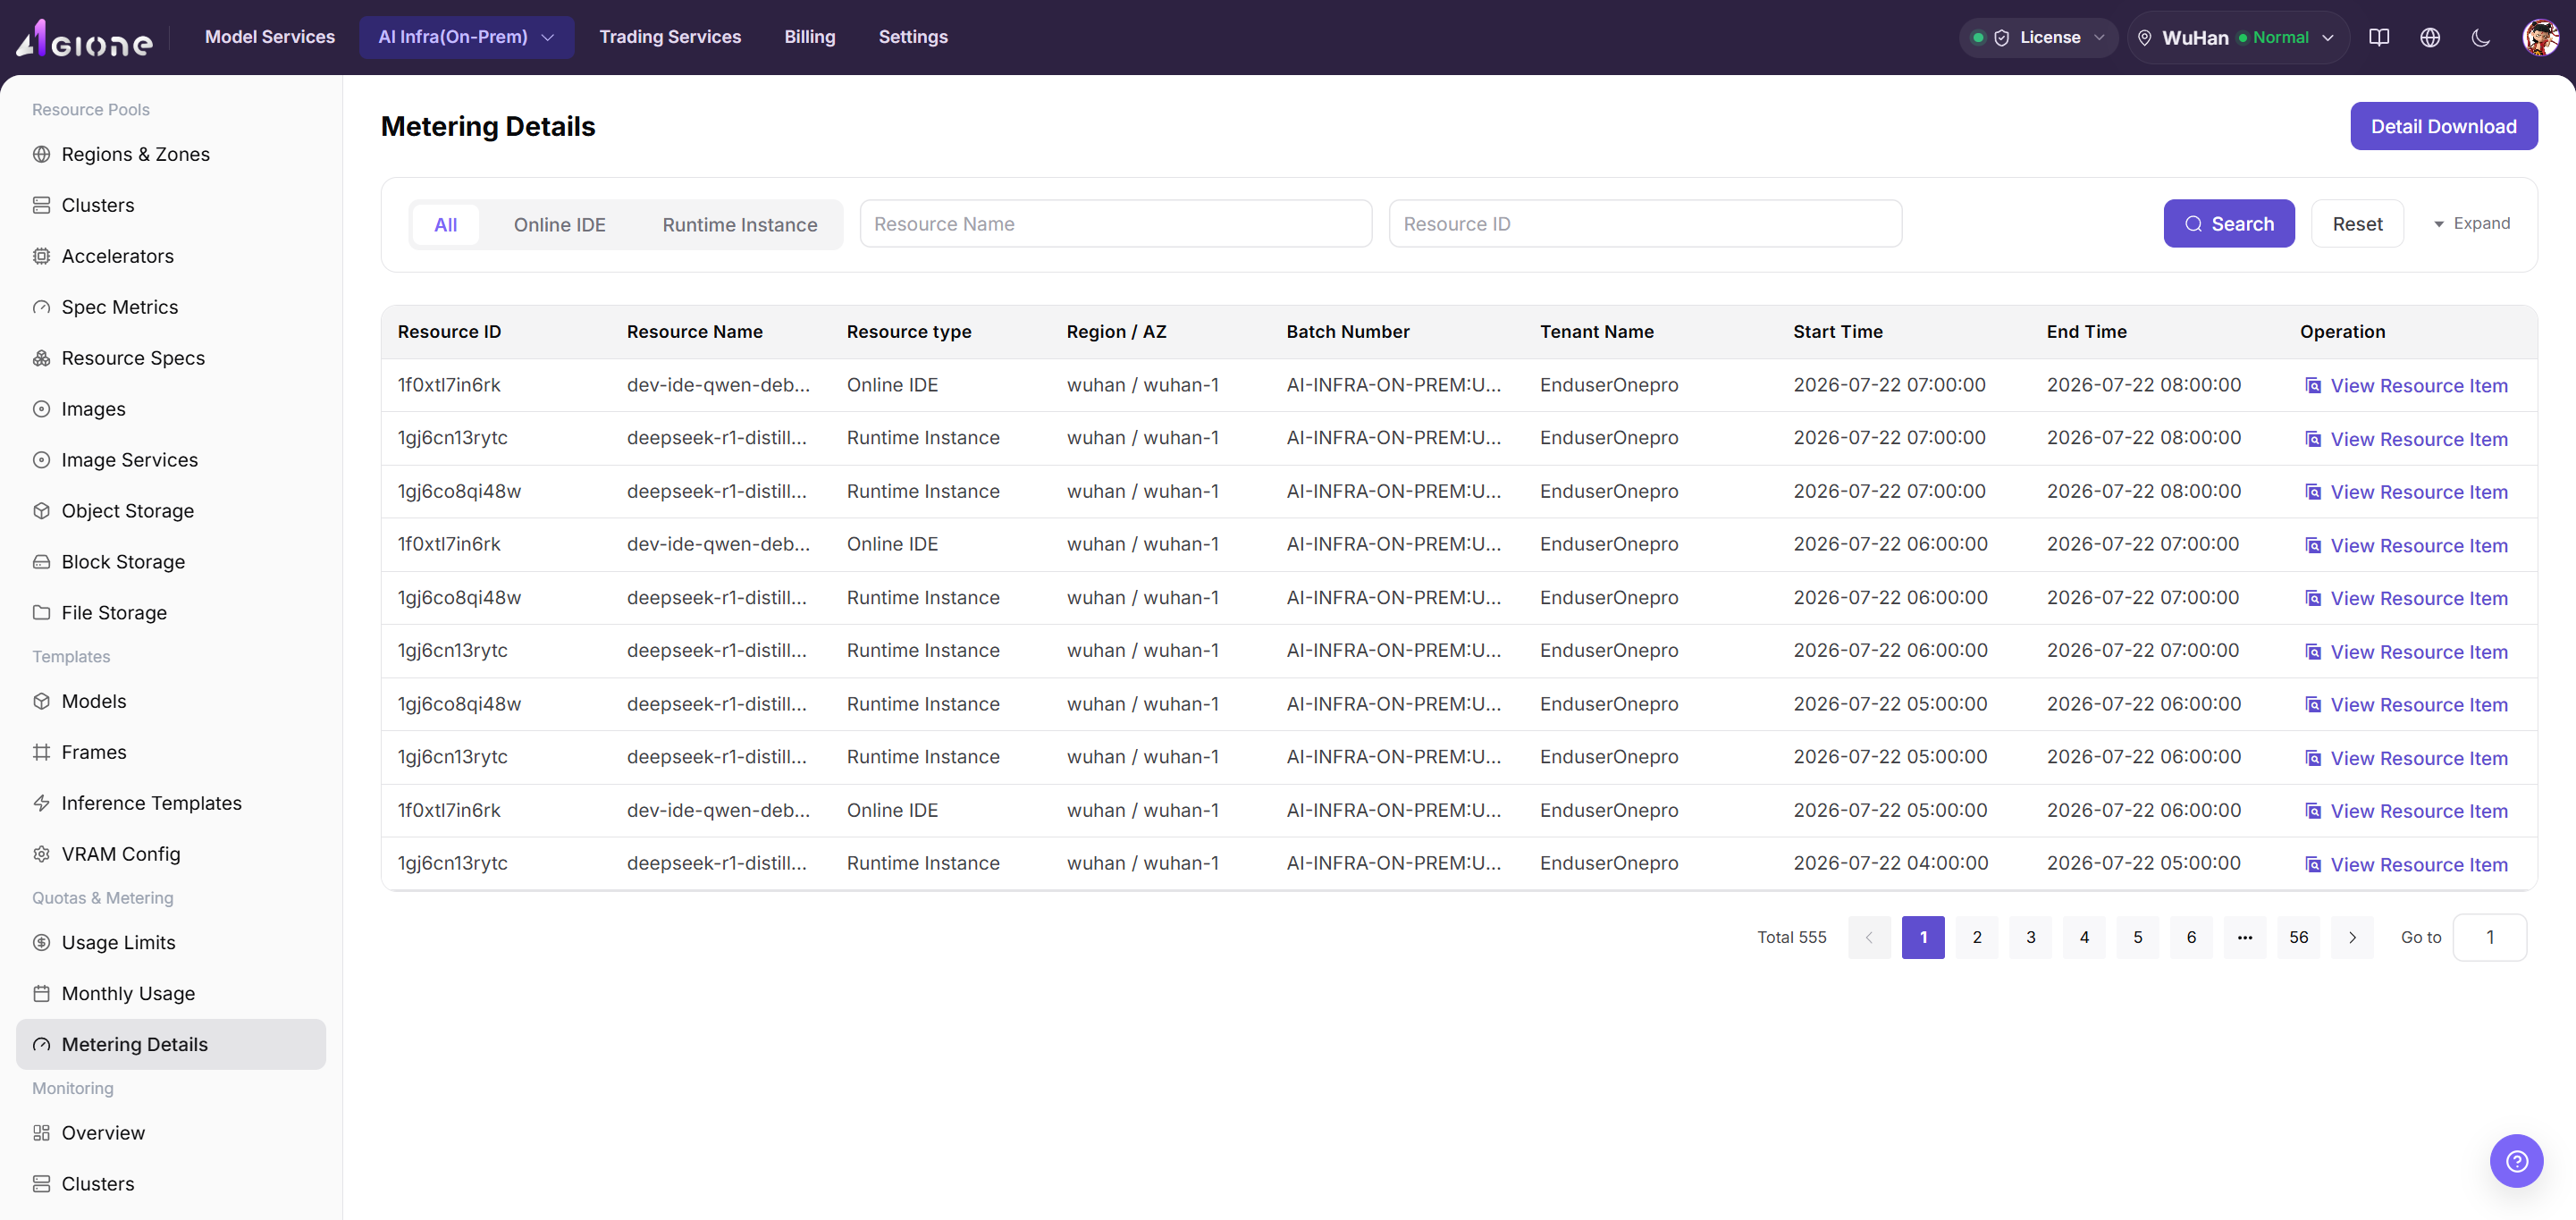
Task: Click the pagination ellipsis
Action: click(x=2245, y=938)
